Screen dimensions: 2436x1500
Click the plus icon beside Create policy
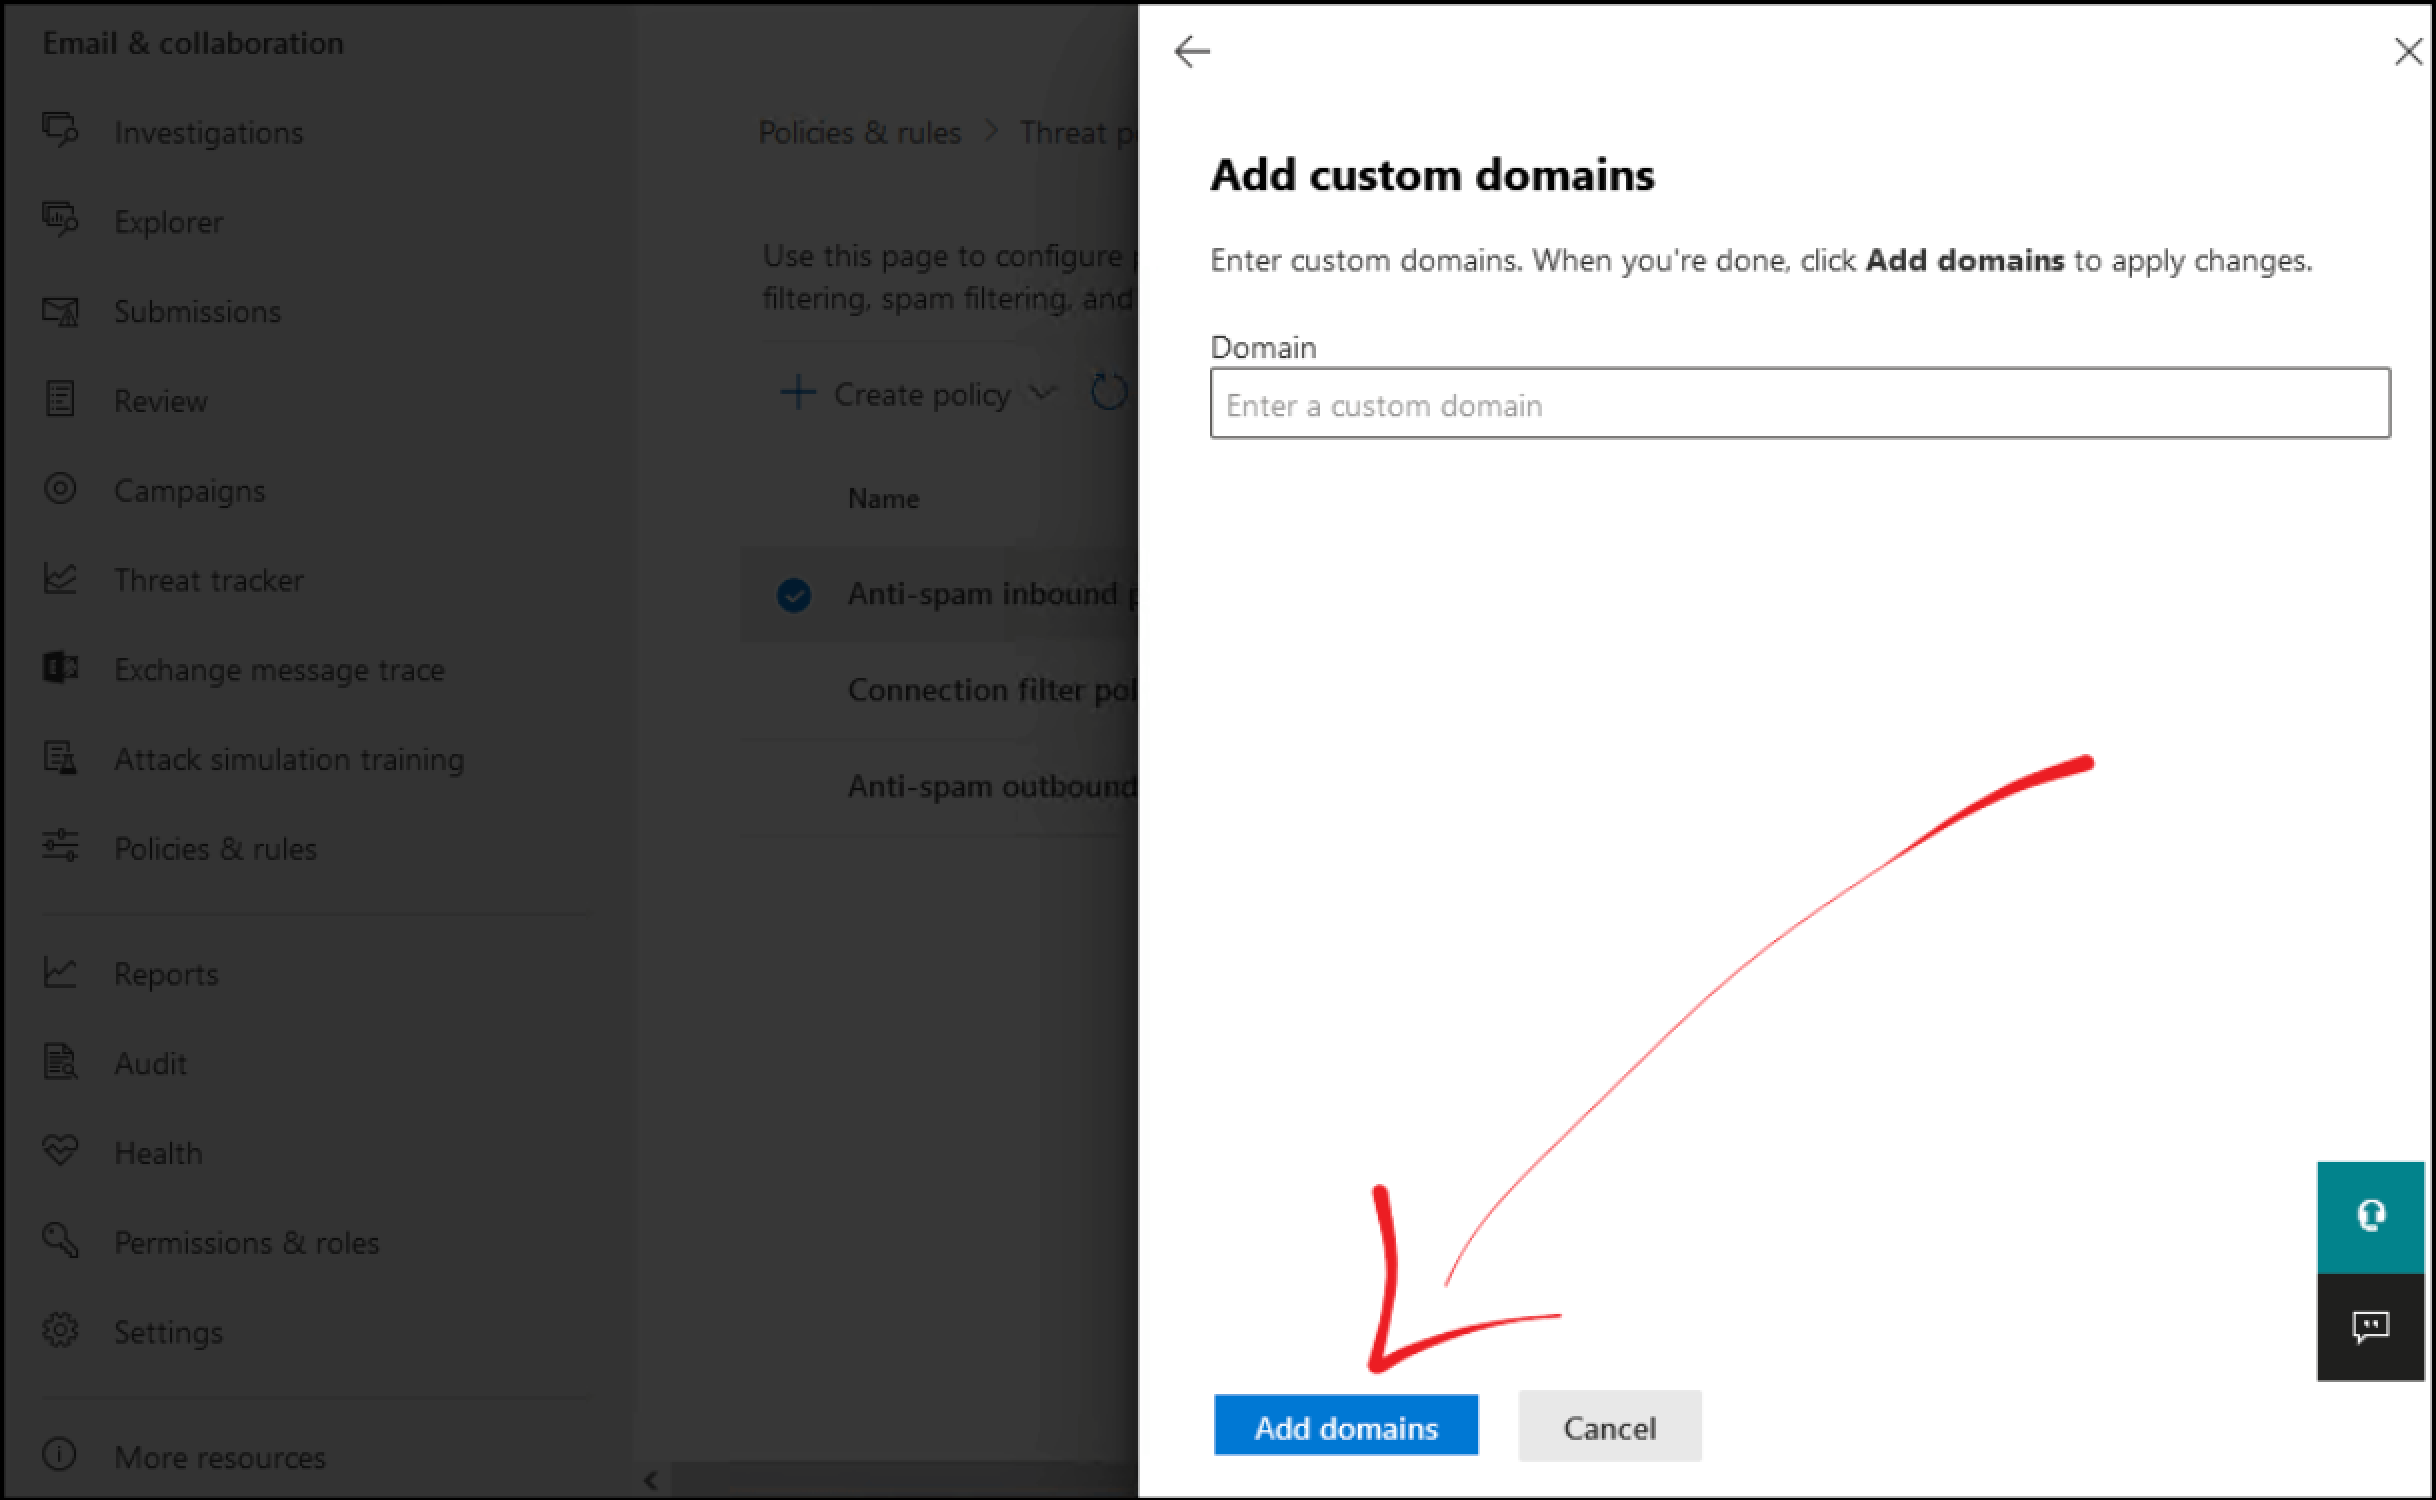(x=797, y=392)
